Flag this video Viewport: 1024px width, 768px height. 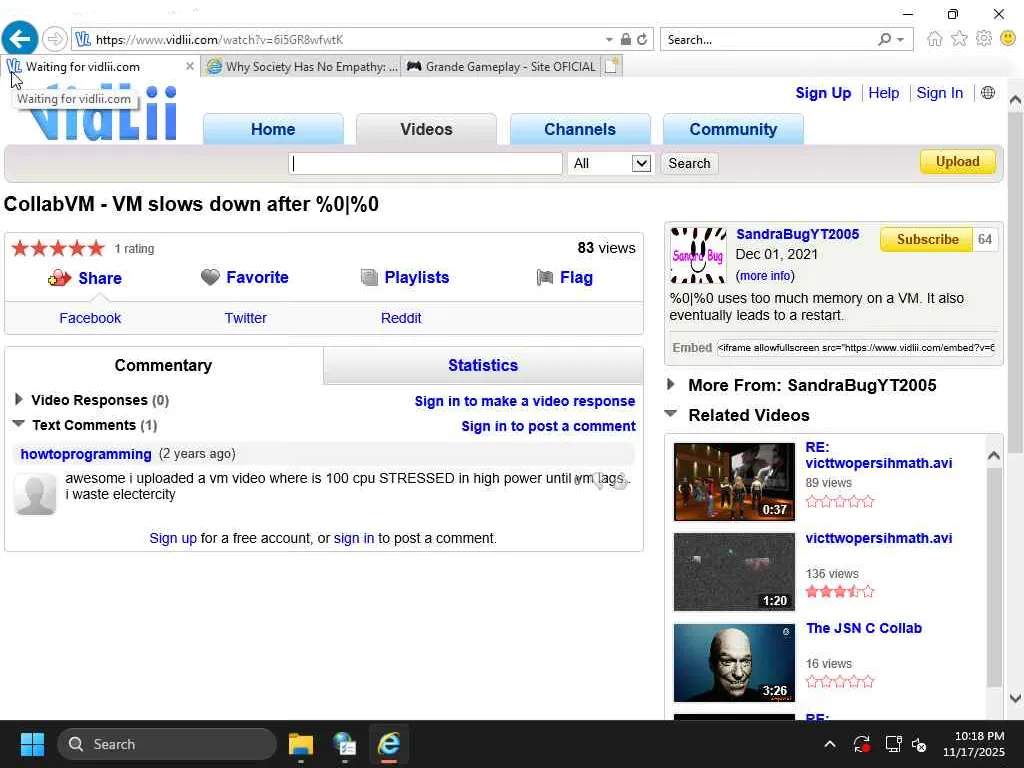565,278
